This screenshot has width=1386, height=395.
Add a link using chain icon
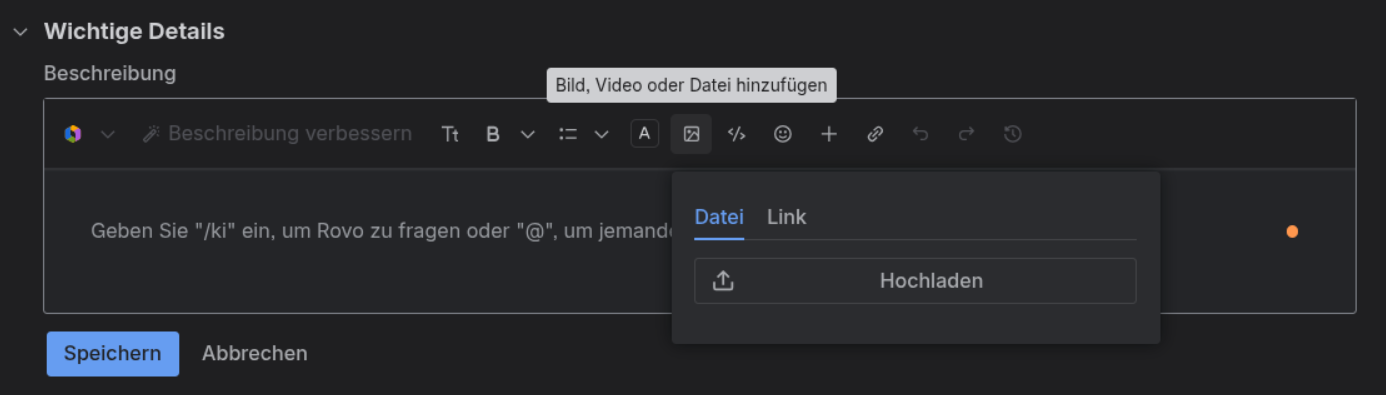tap(875, 134)
